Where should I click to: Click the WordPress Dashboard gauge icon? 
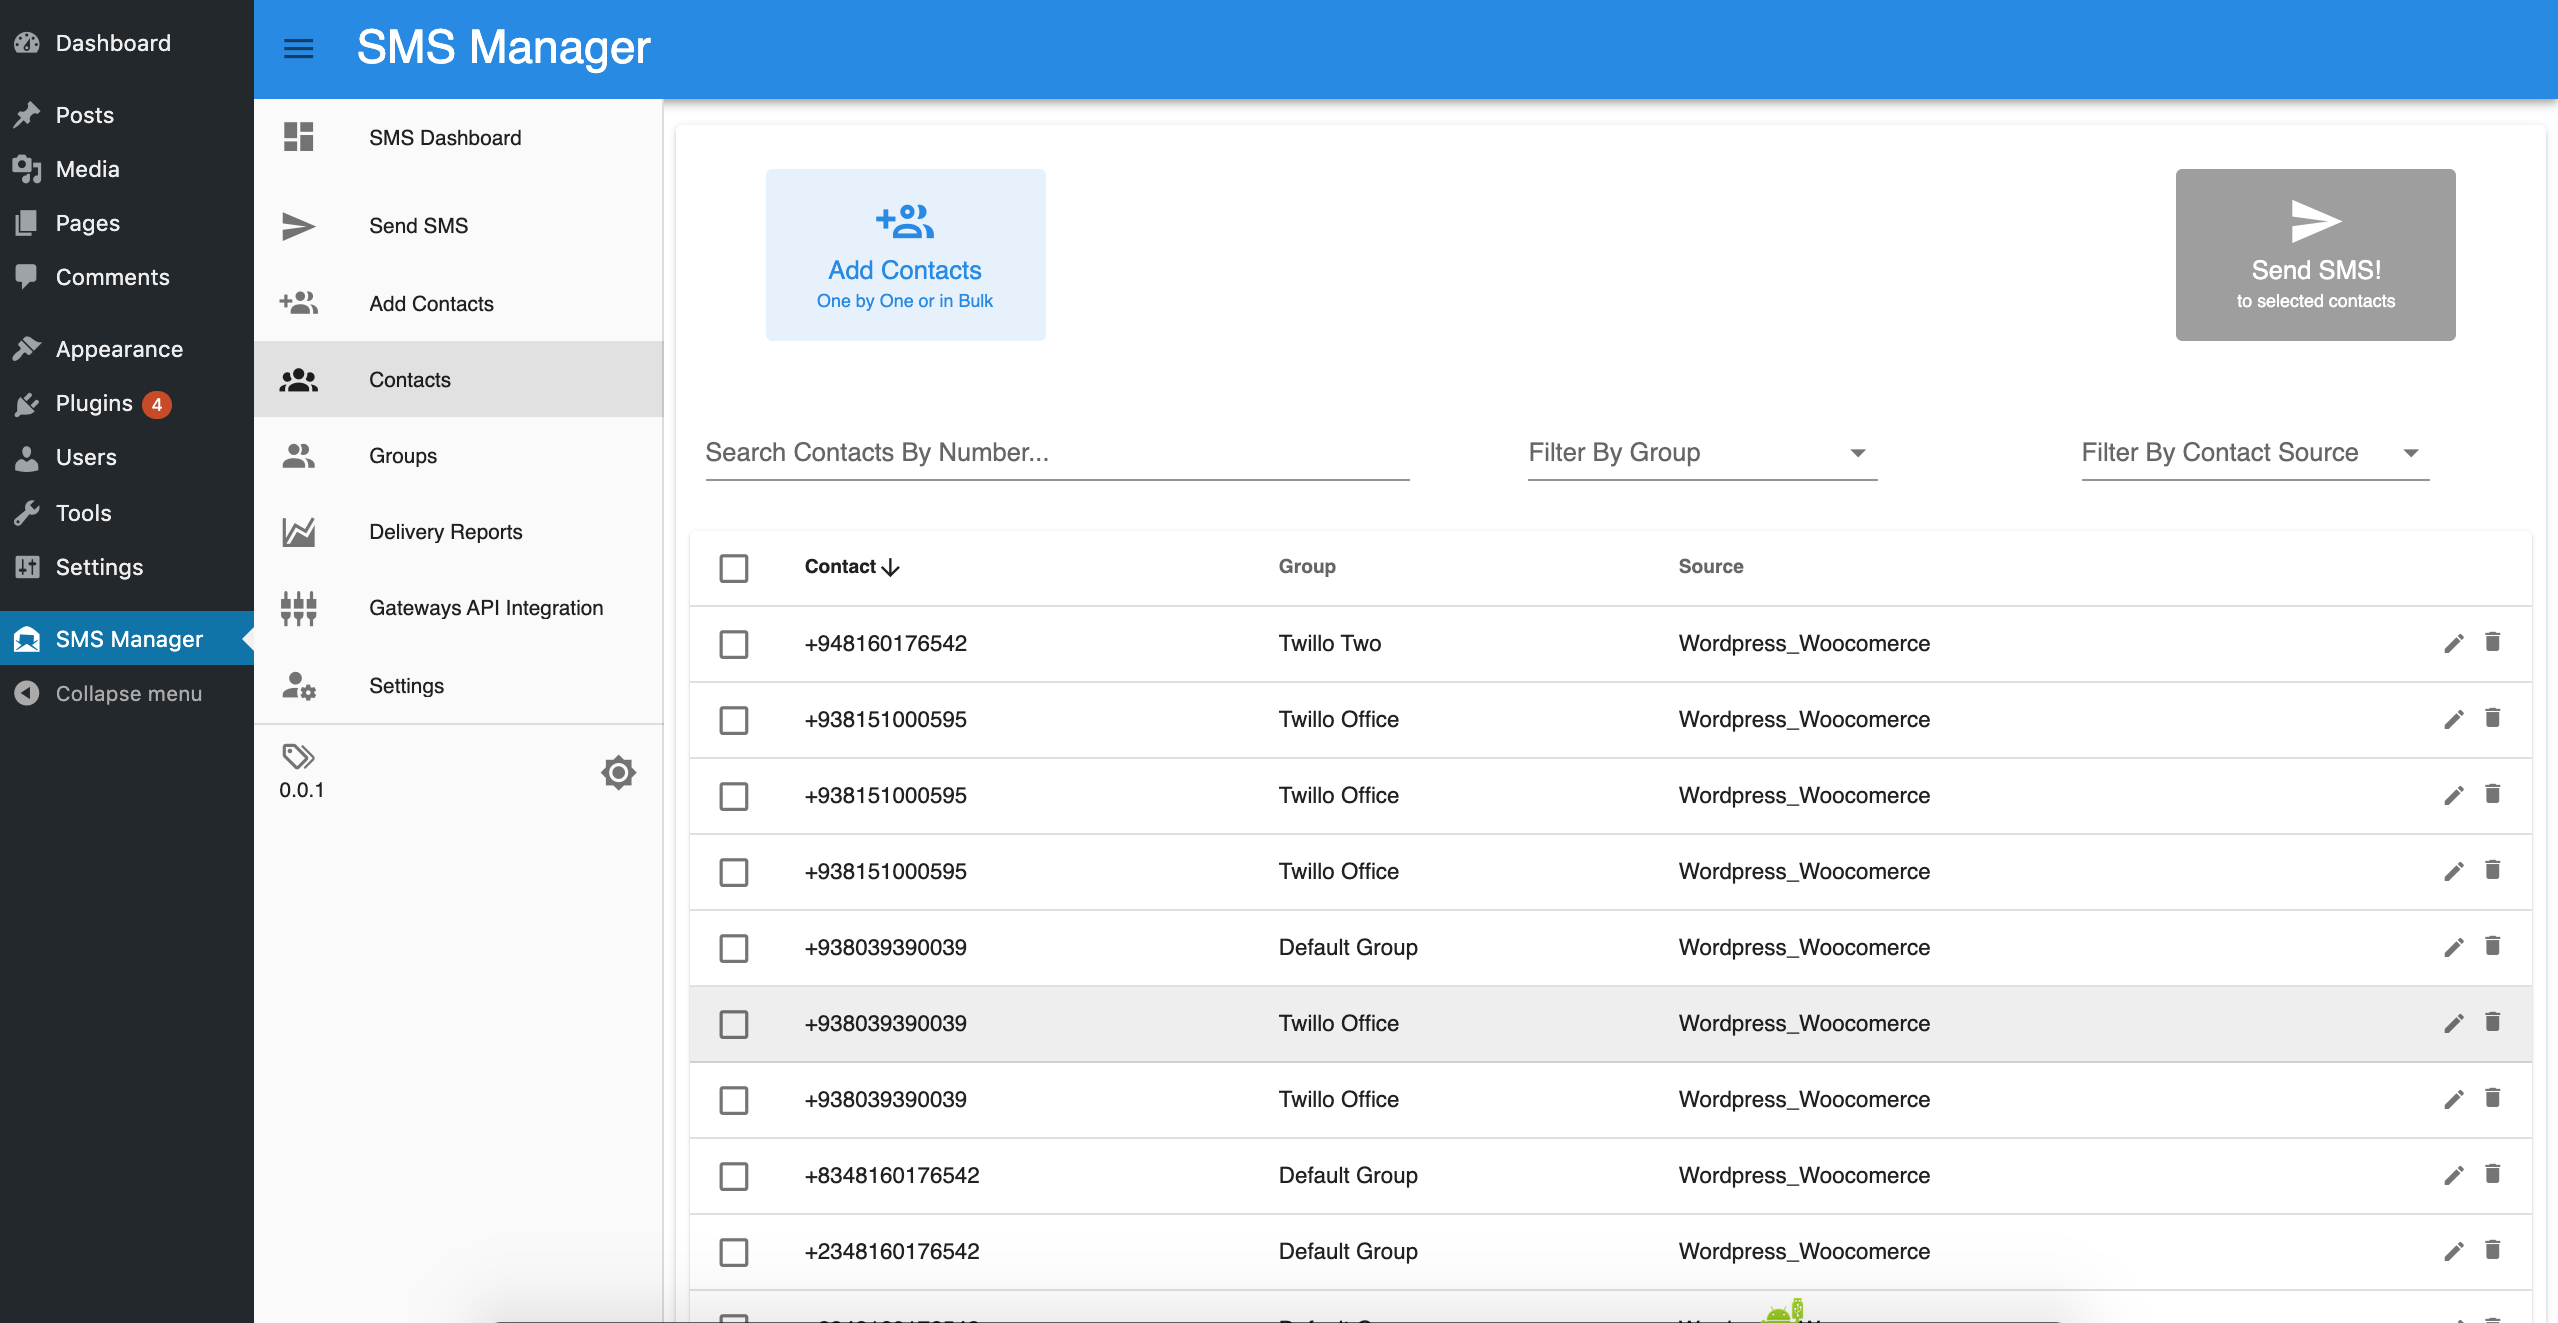tap(27, 43)
